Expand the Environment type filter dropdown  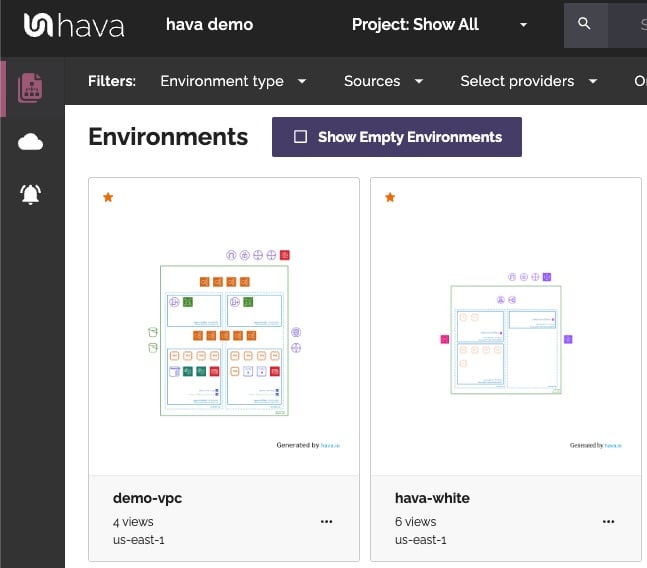(233, 81)
